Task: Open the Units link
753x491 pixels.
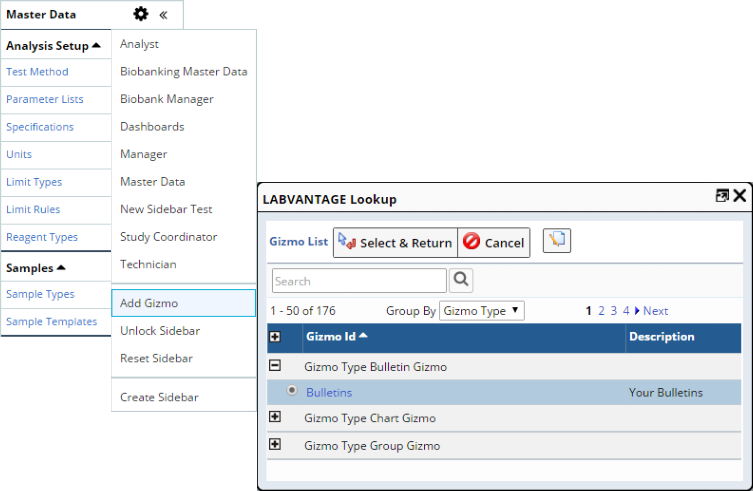Action: point(19,154)
